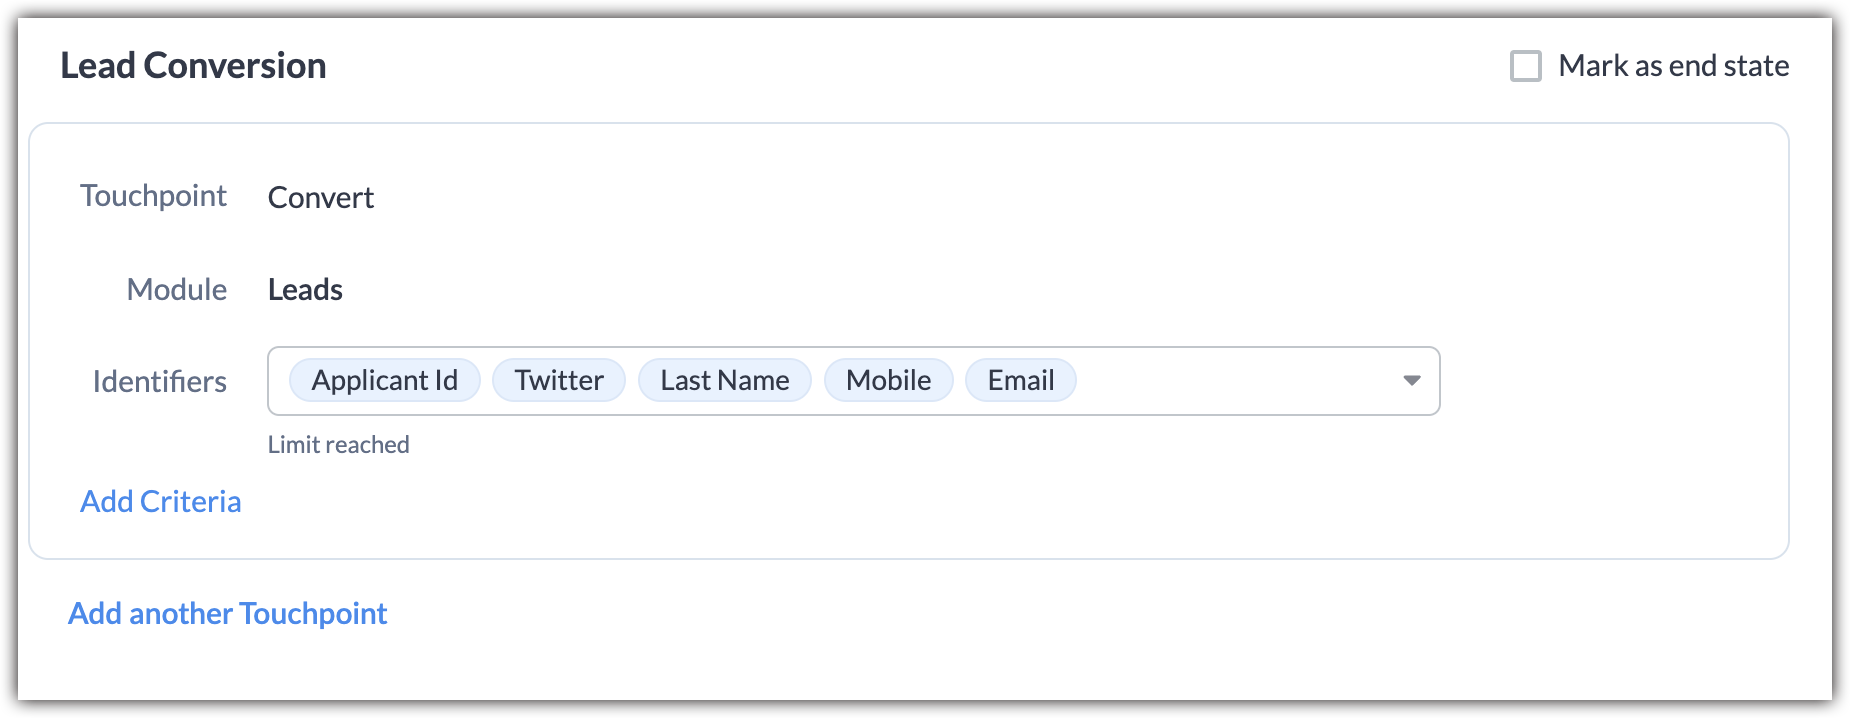1850x718 pixels.
Task: Click the Add another Touchpoint link
Action: (227, 613)
